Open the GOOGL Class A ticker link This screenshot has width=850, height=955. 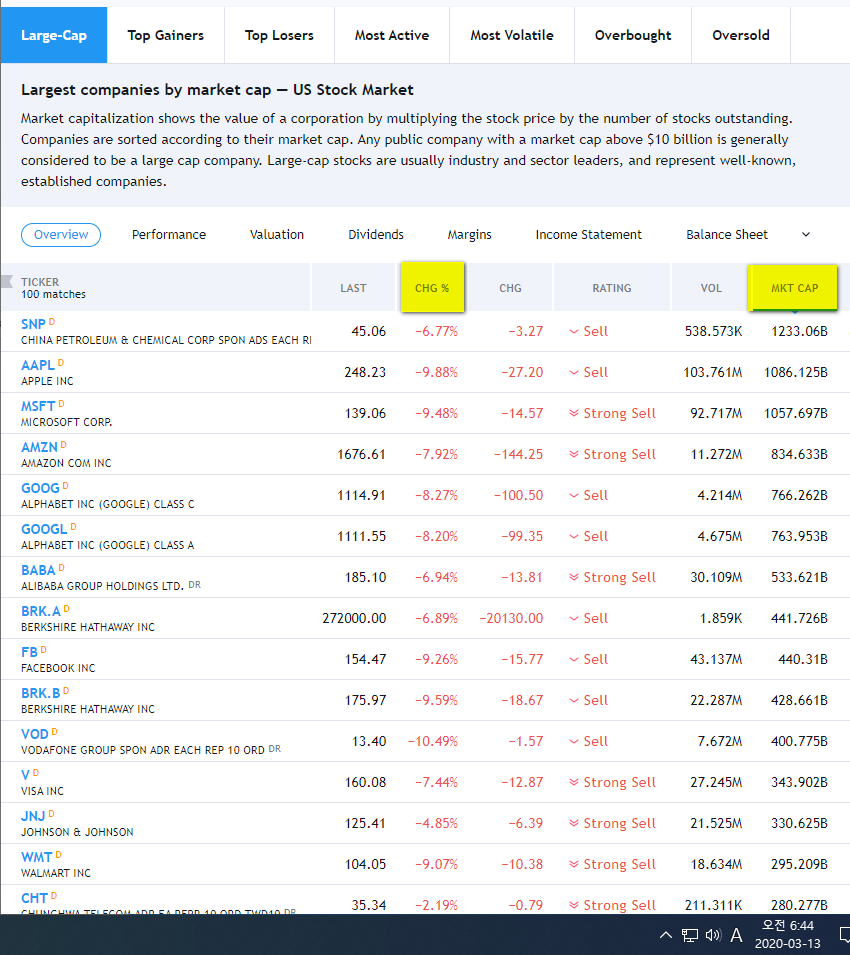44,529
